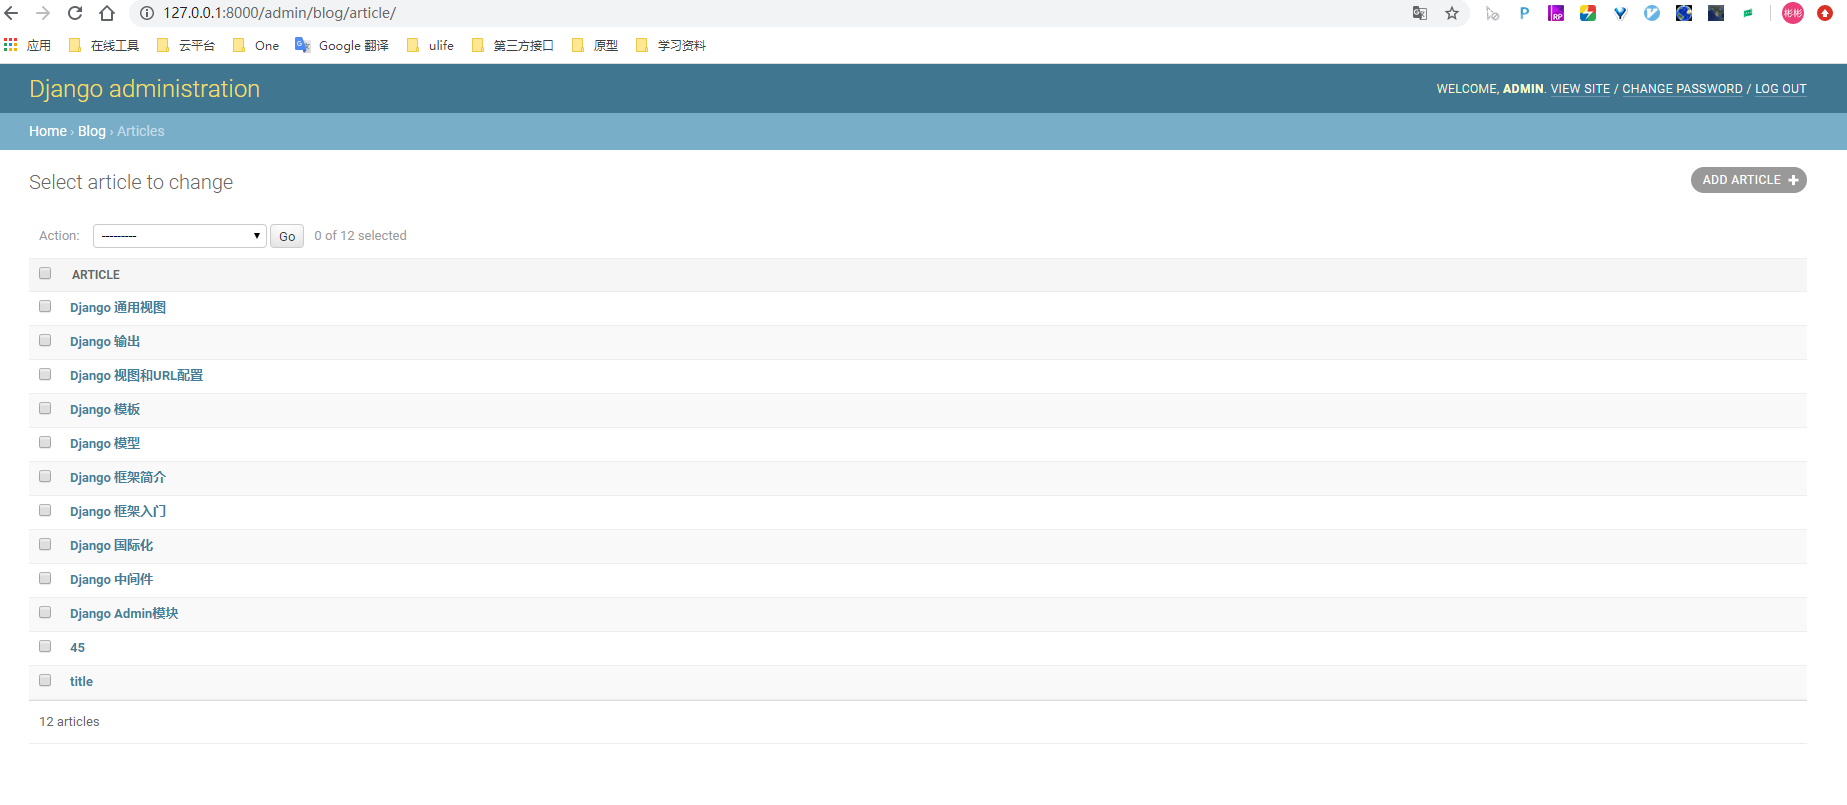Click the blue V funnel extension icon
Image resolution: width=1847 pixels, height=805 pixels.
pyautogui.click(x=1620, y=13)
